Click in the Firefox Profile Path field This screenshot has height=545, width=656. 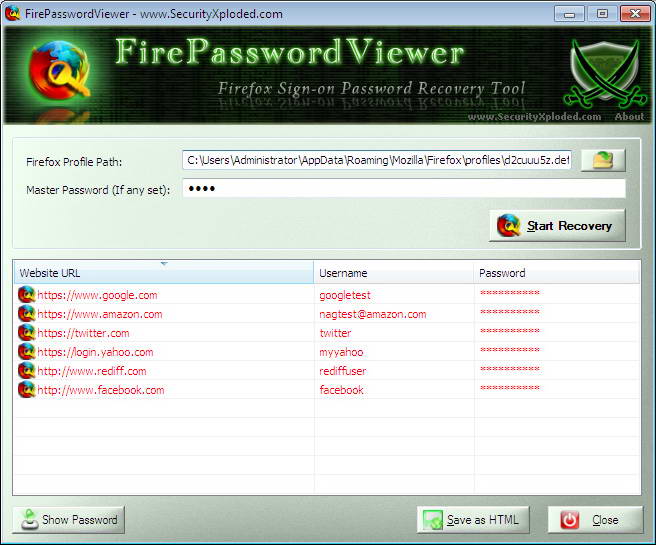377,160
